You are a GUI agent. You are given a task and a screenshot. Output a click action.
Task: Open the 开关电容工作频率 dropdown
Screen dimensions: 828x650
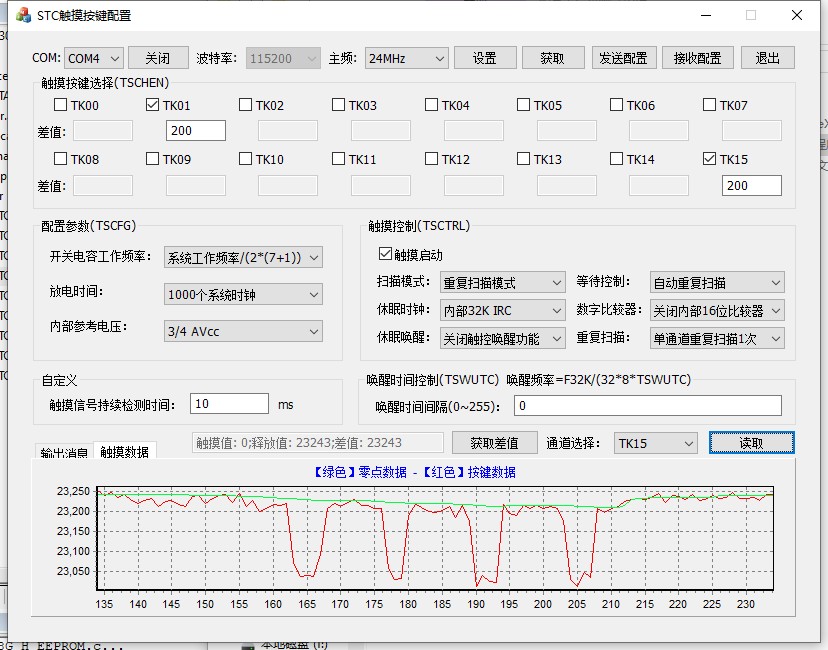click(243, 258)
